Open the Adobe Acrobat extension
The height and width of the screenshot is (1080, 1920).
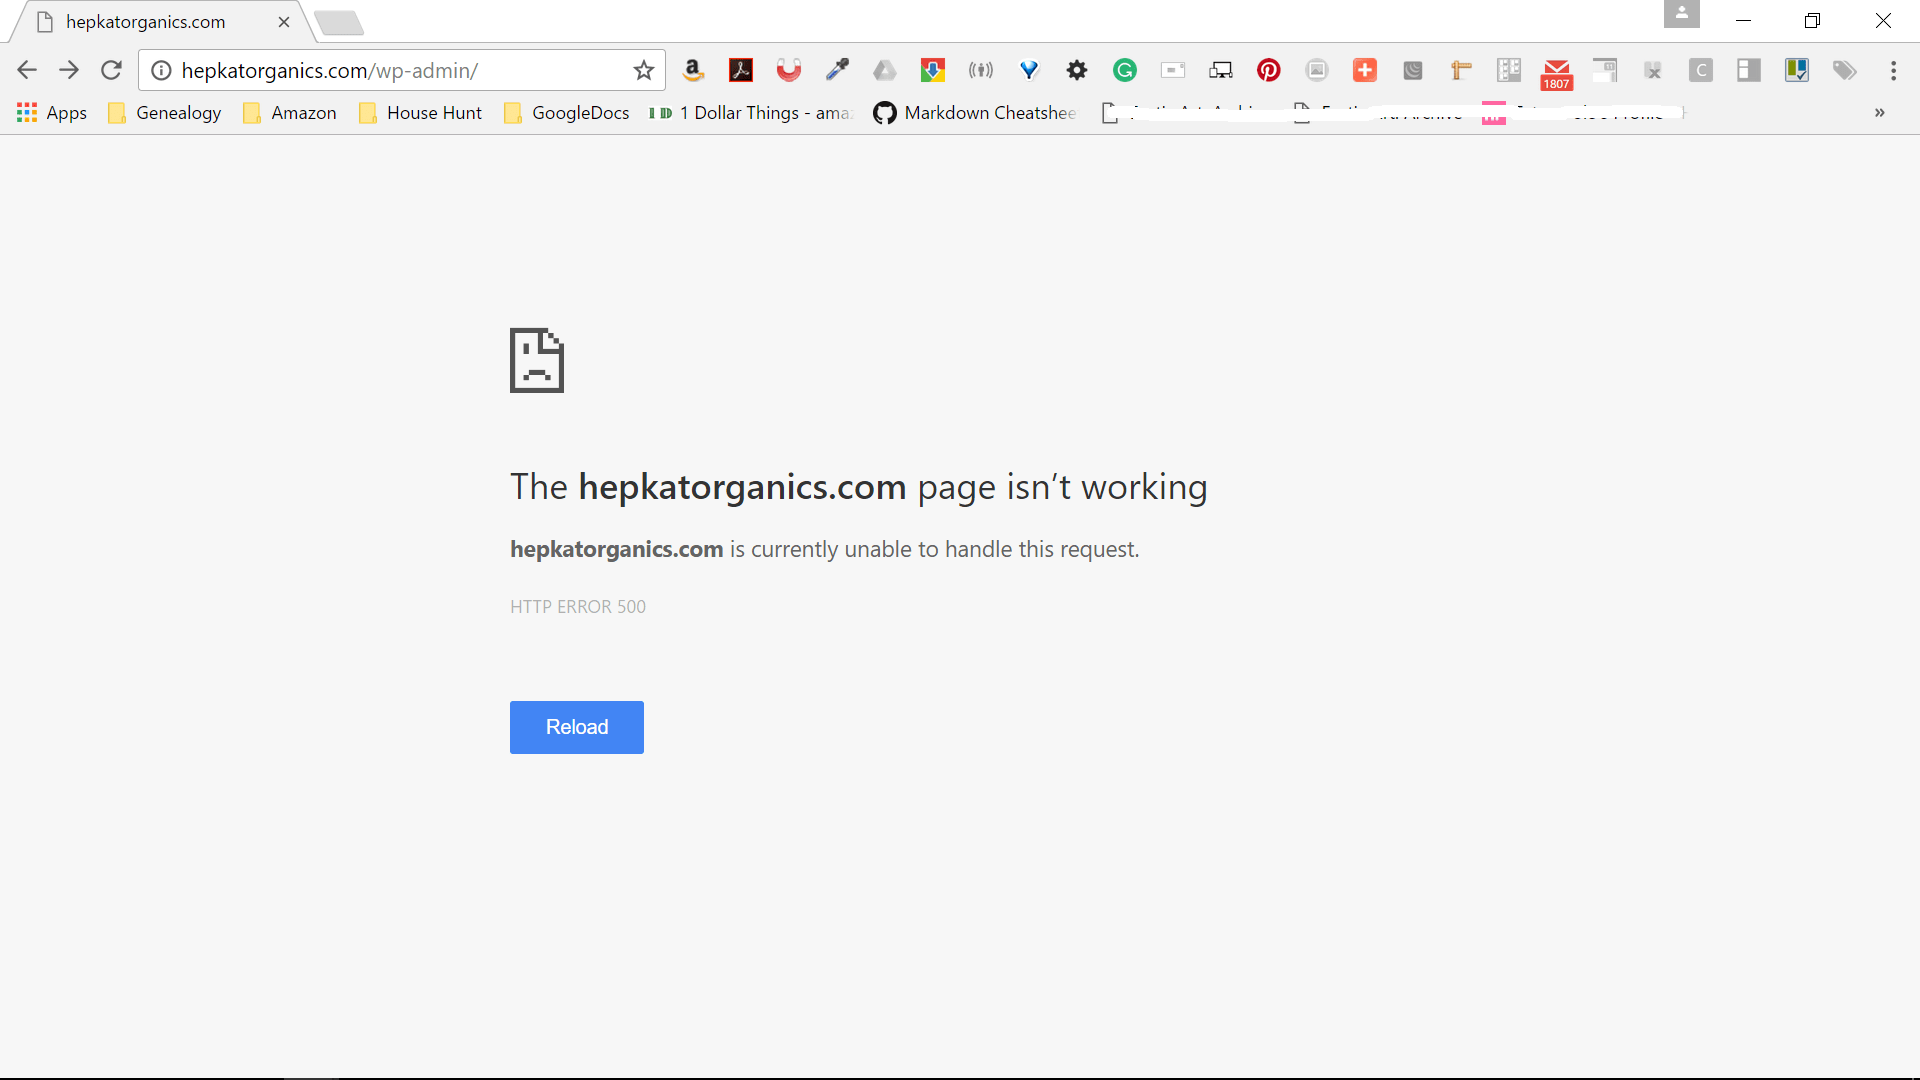pyautogui.click(x=741, y=70)
